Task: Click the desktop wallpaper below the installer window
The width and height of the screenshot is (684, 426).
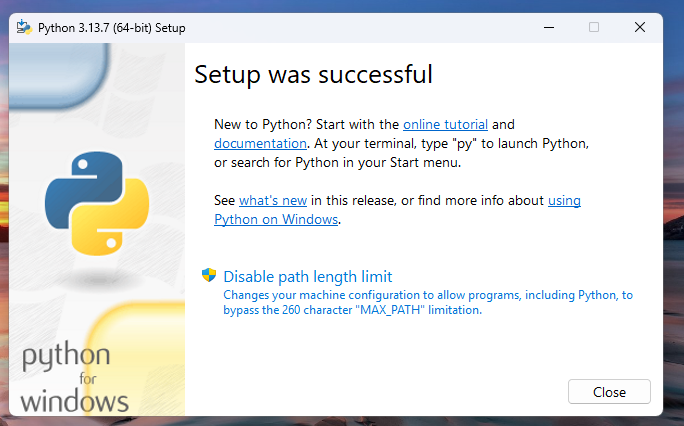Action: point(340,420)
